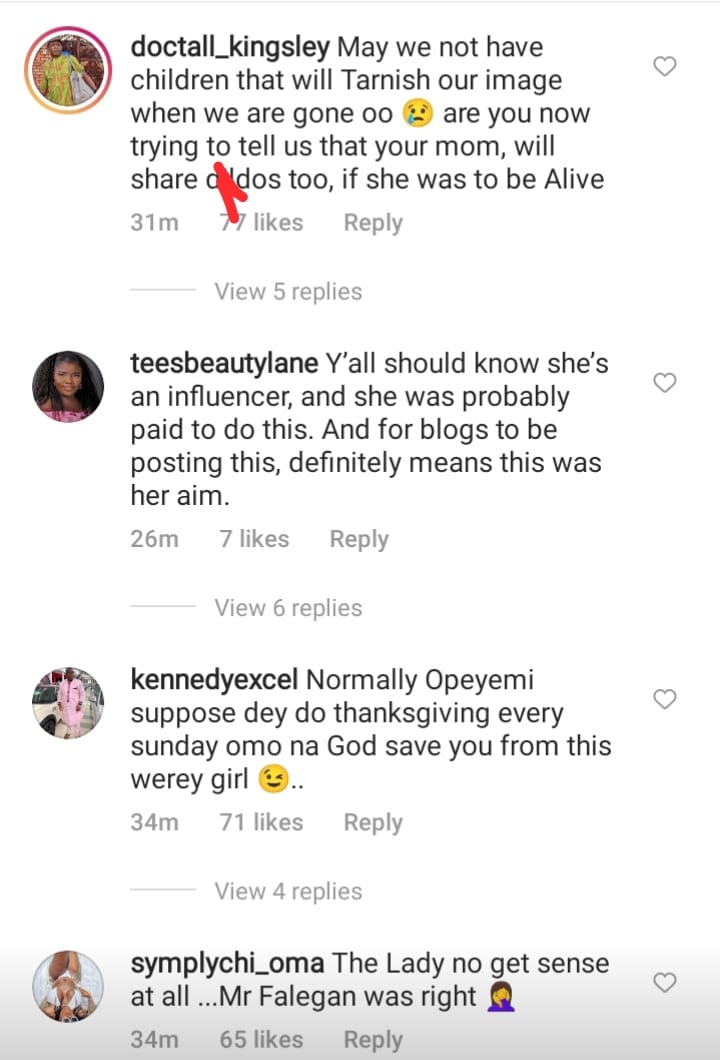Expand View 5 replies

point(288,292)
